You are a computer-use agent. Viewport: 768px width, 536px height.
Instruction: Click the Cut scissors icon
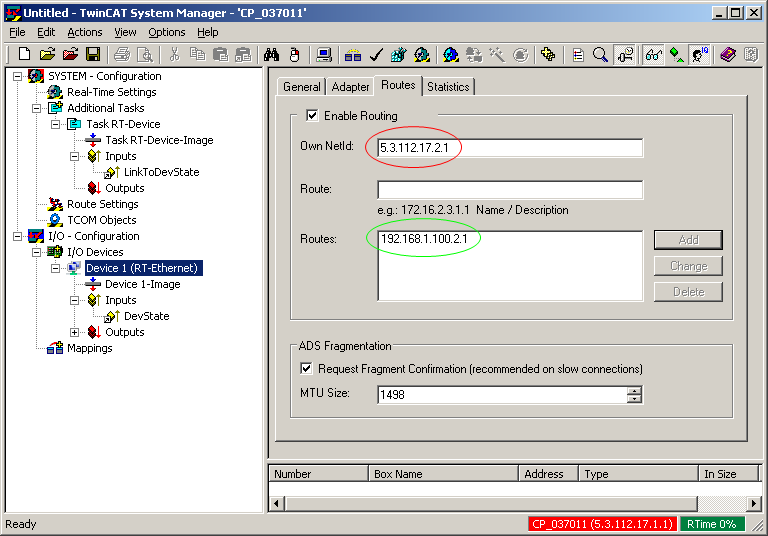[x=174, y=54]
